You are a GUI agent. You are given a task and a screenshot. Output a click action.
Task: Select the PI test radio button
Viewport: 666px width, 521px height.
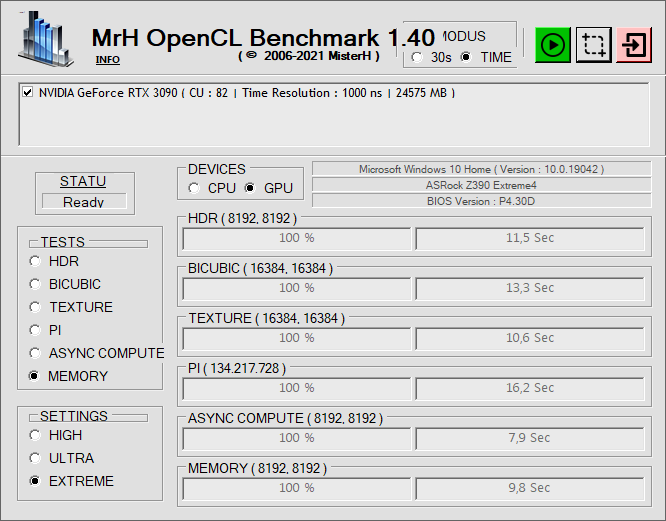[35, 330]
